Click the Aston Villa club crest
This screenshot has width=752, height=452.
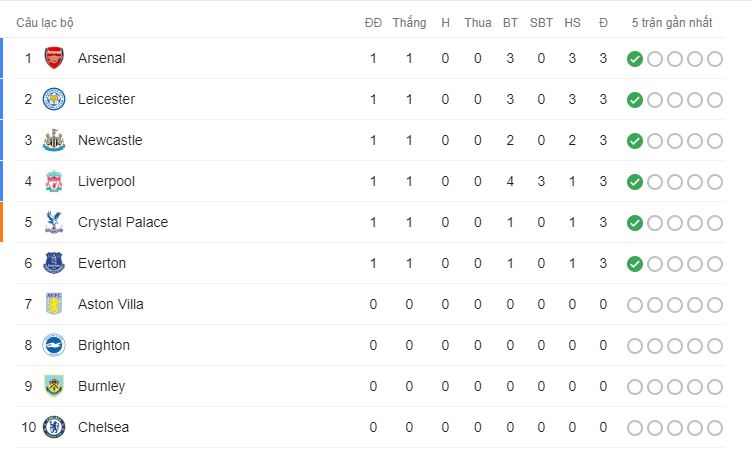(x=54, y=304)
